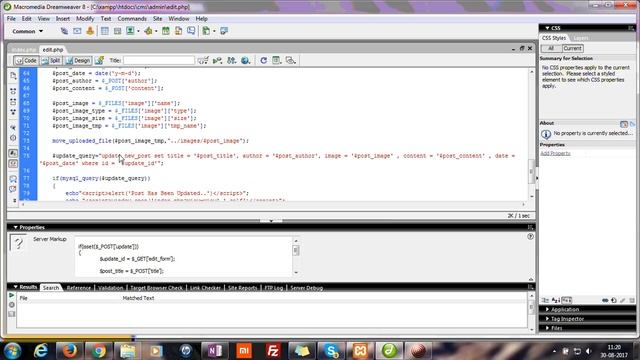Click the Attach Style Sheet link icon
Viewport: 640px width, 360px height.
coord(605,300)
